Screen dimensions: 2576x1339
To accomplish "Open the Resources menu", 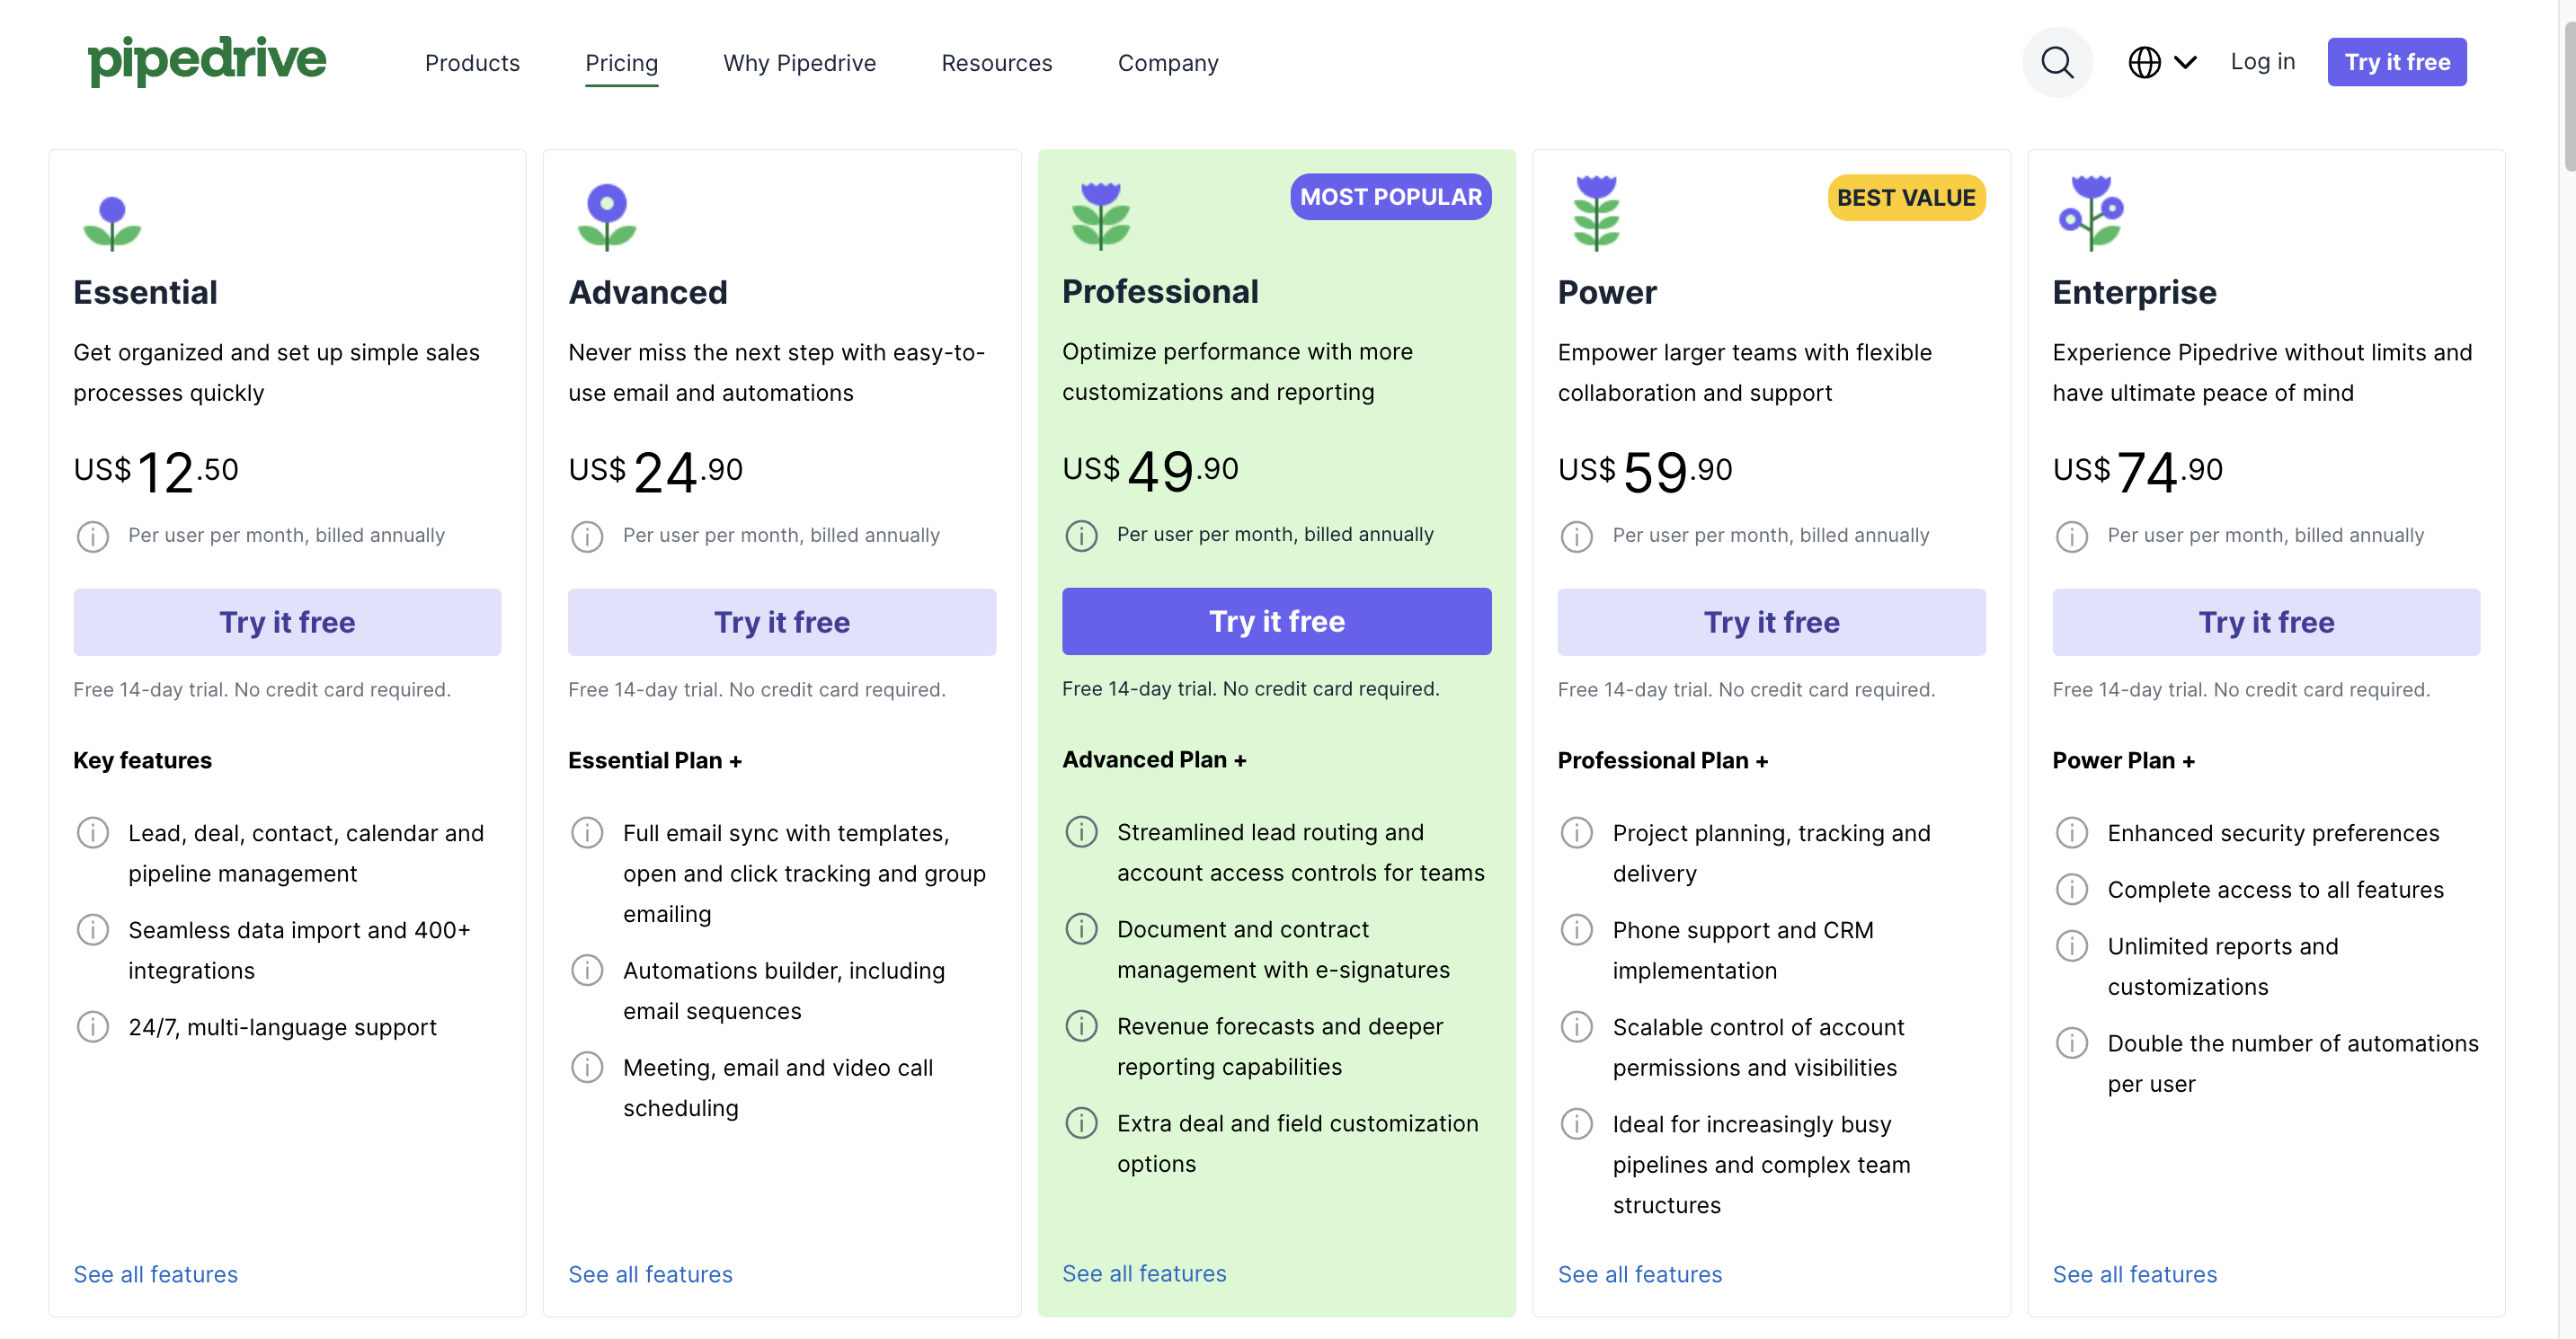I will (x=996, y=63).
